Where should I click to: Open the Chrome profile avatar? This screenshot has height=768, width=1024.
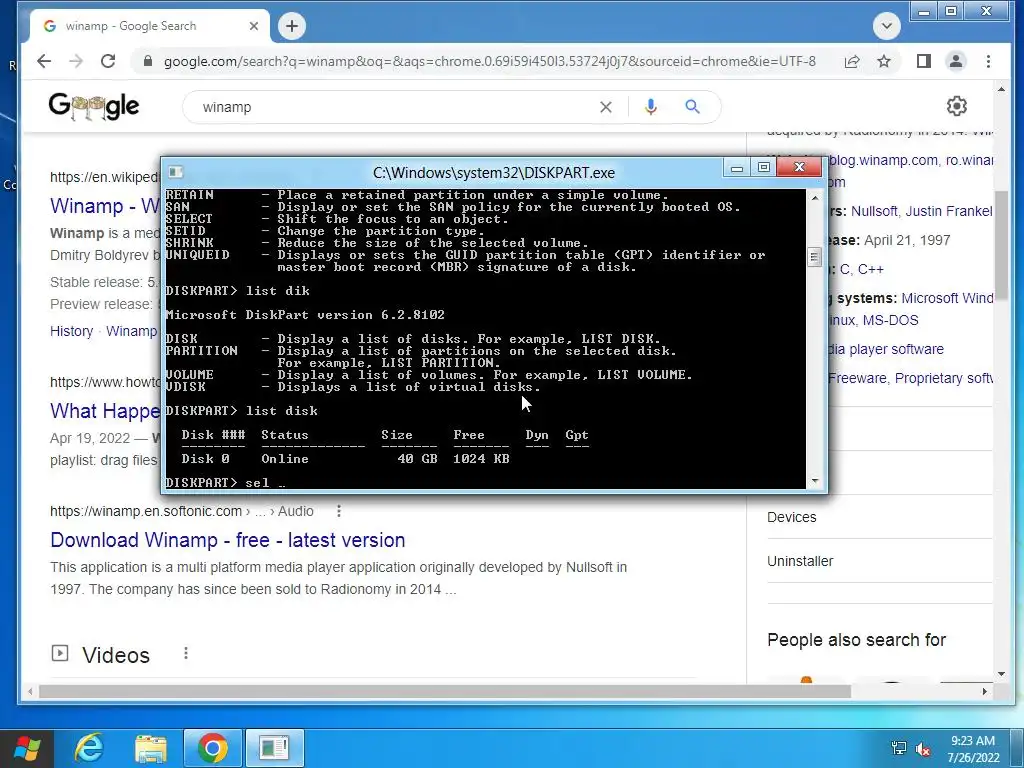(x=955, y=61)
